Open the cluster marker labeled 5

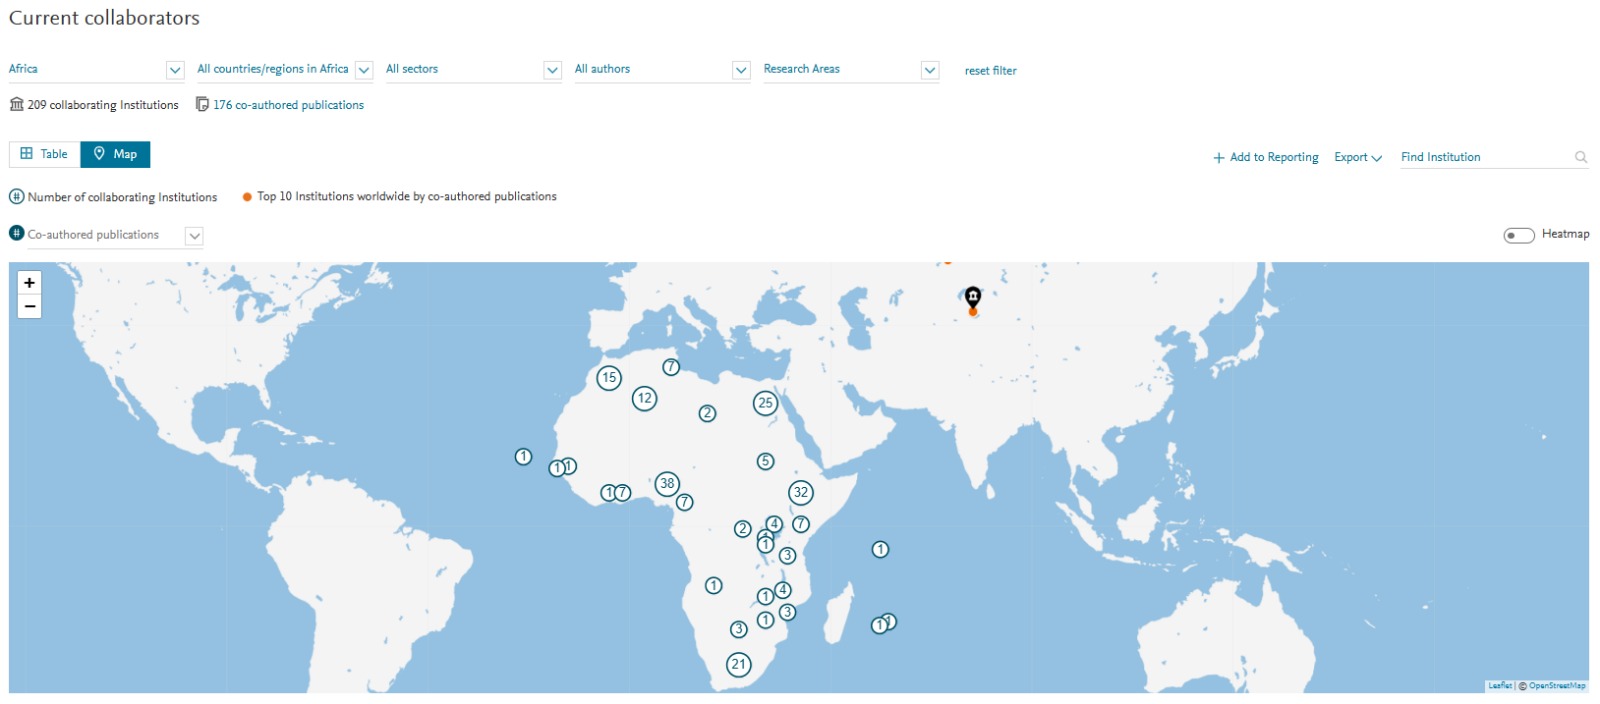point(765,461)
